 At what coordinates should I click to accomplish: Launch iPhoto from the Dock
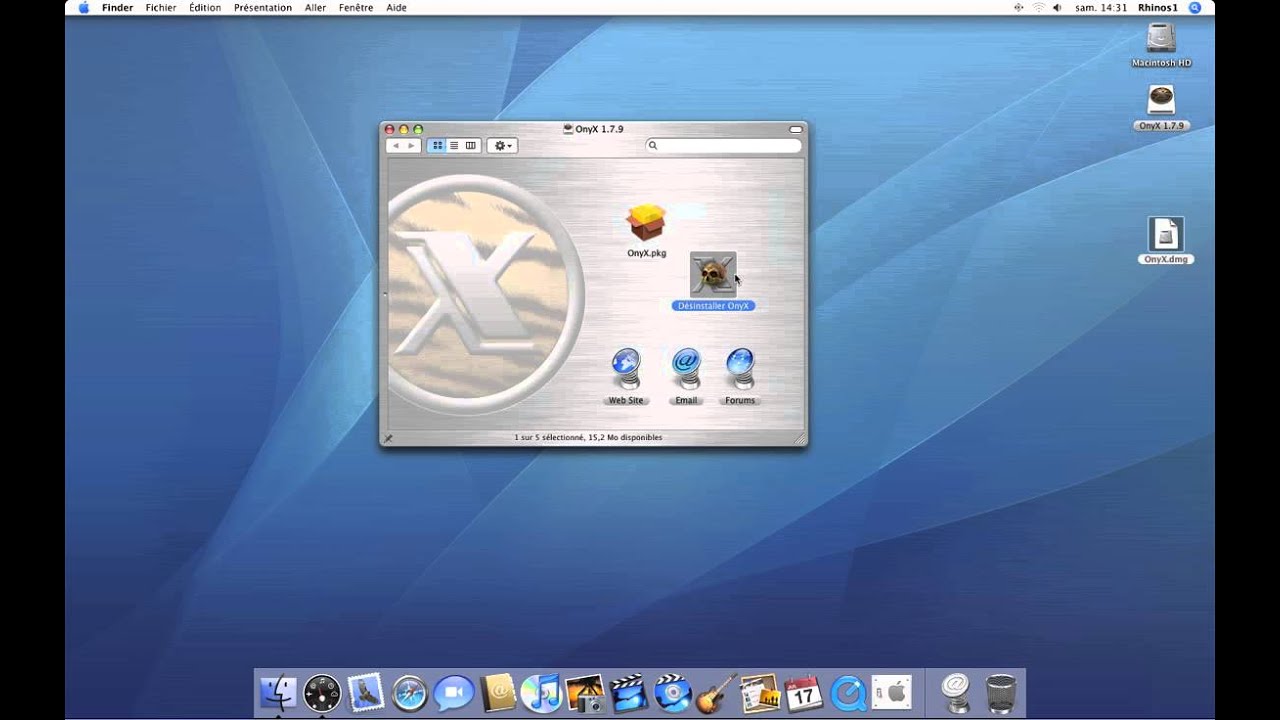(x=585, y=692)
